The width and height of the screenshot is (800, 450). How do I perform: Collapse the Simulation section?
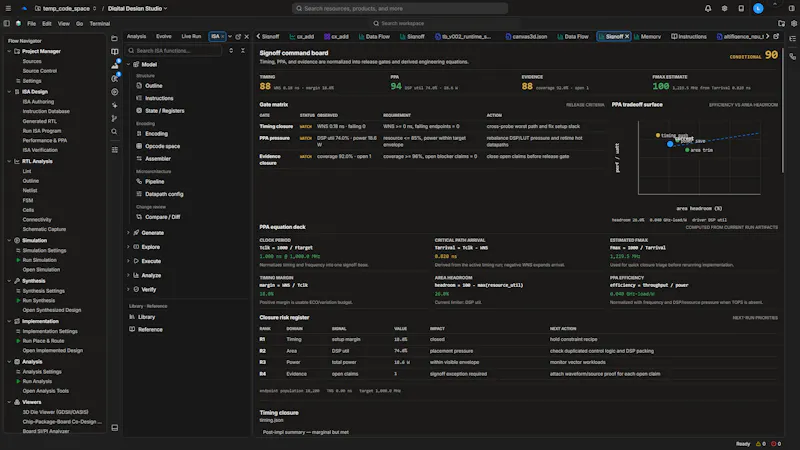coord(9,240)
